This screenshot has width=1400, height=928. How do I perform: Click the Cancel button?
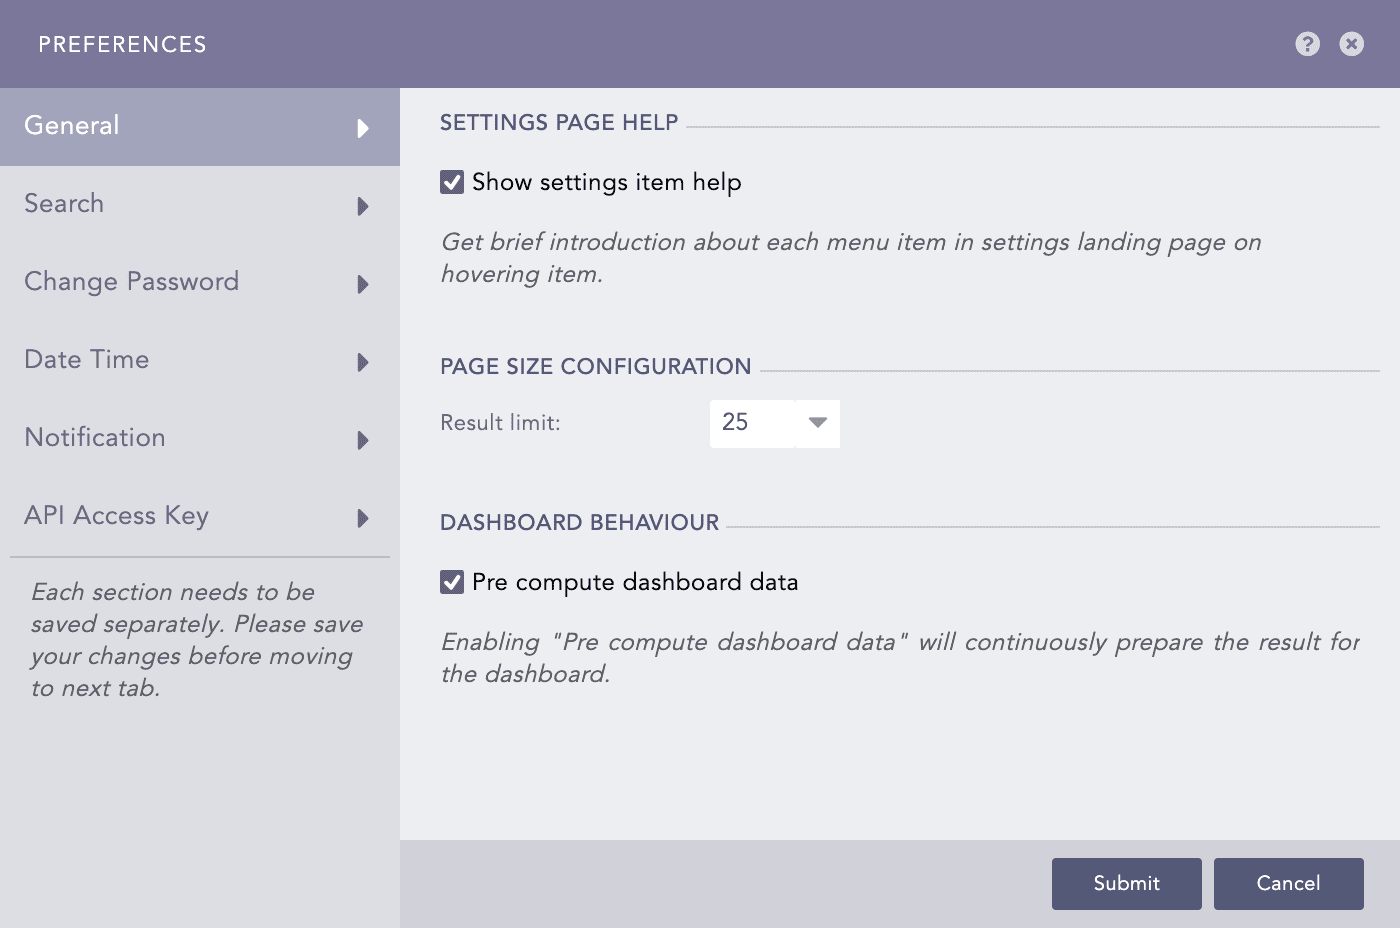click(x=1288, y=884)
